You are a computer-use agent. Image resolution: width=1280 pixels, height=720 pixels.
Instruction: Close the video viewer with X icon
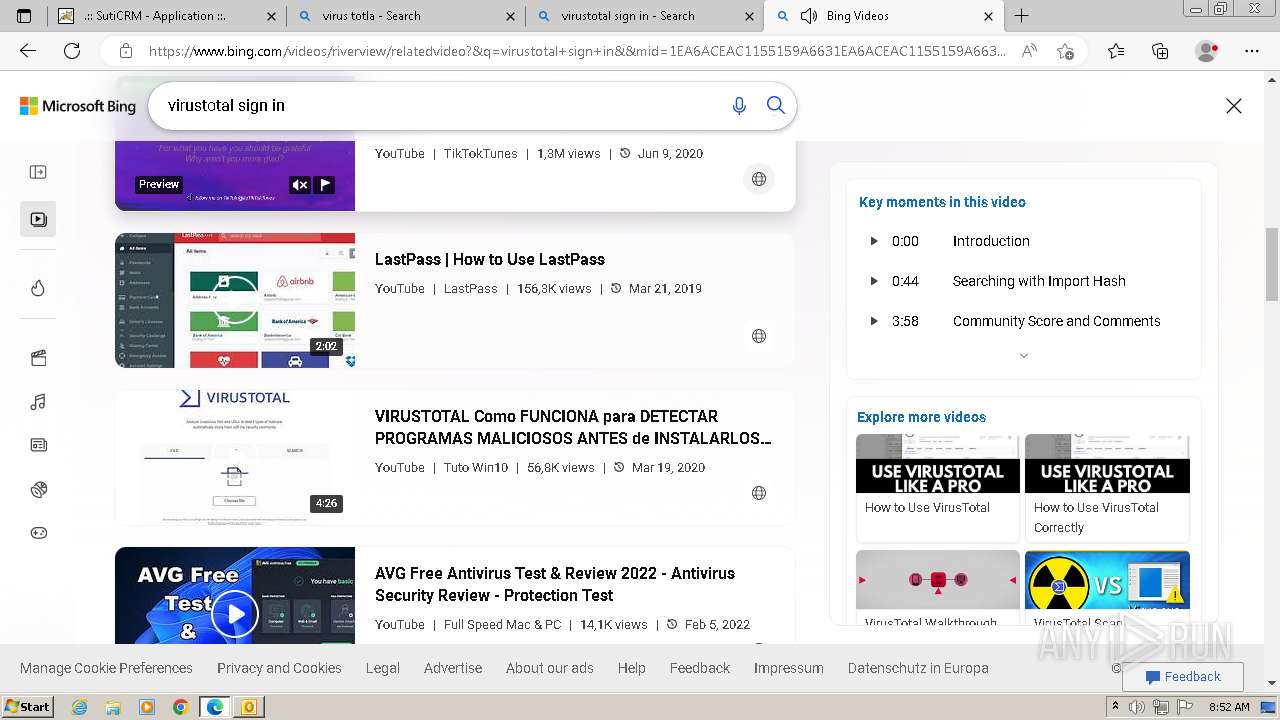click(x=1234, y=106)
